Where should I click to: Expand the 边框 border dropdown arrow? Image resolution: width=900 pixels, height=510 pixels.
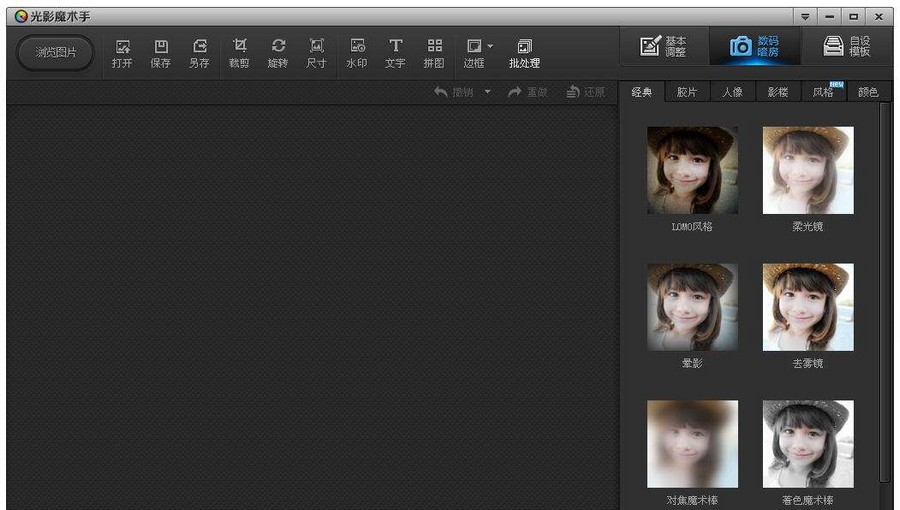coord(490,46)
